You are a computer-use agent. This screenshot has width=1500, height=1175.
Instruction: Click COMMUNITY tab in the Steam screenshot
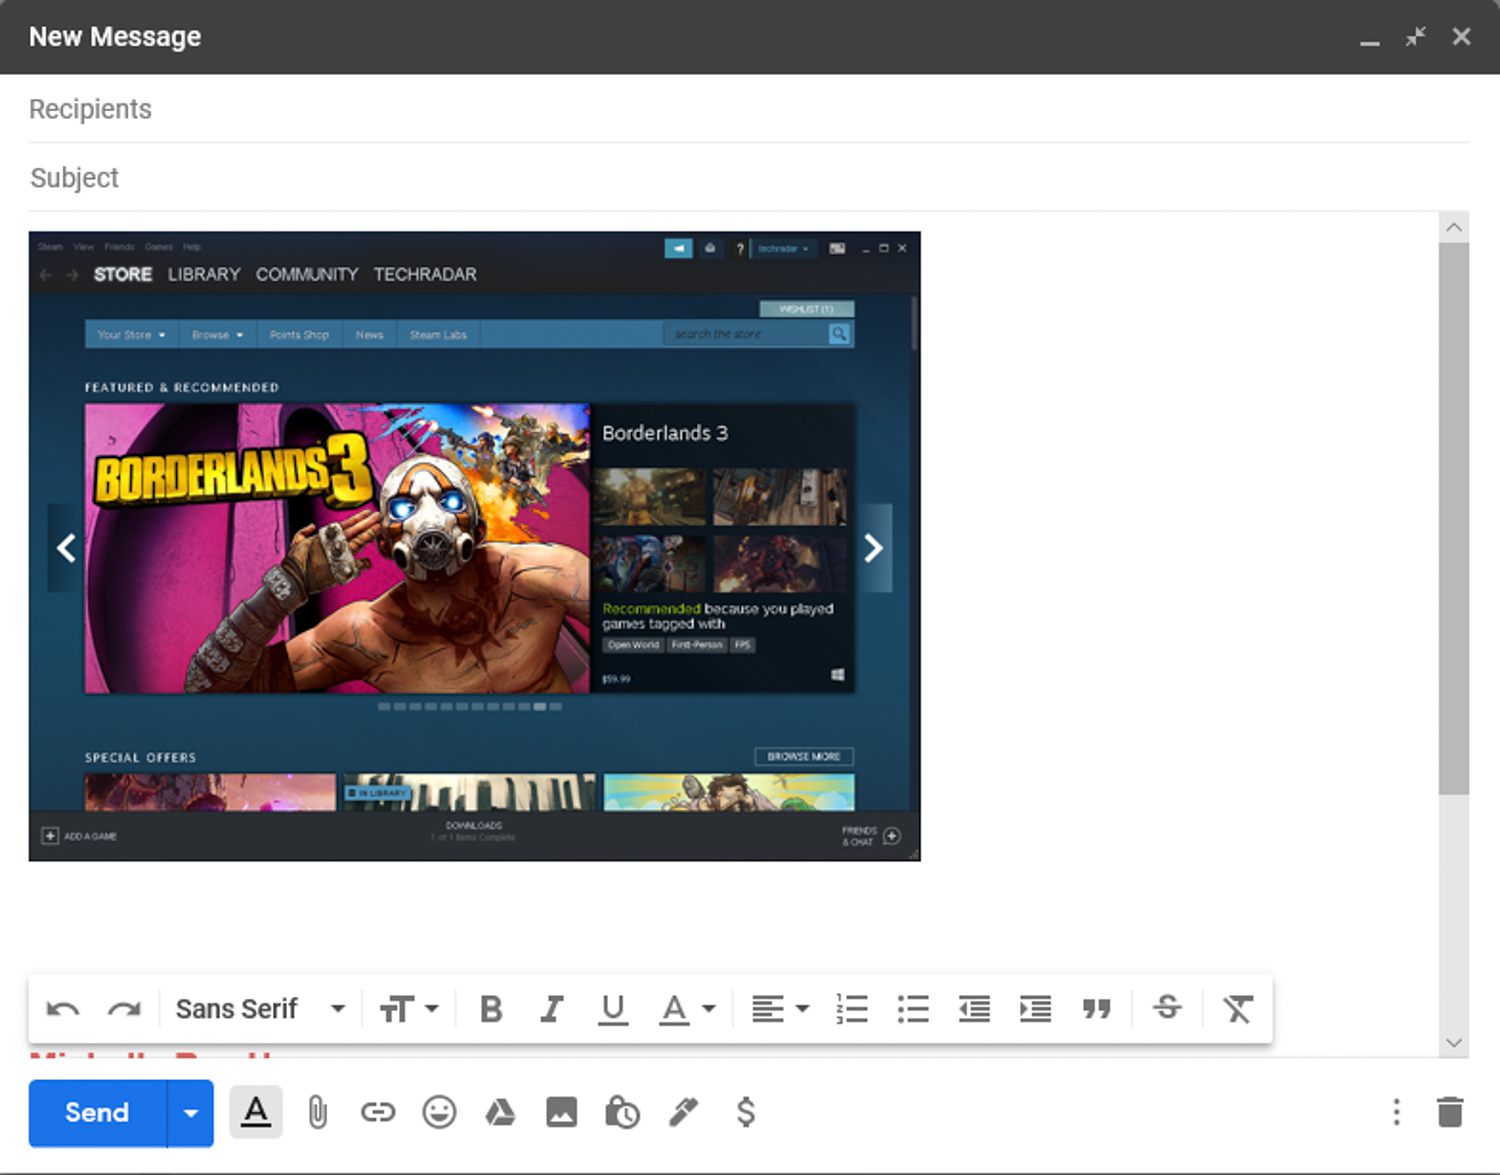click(x=307, y=274)
